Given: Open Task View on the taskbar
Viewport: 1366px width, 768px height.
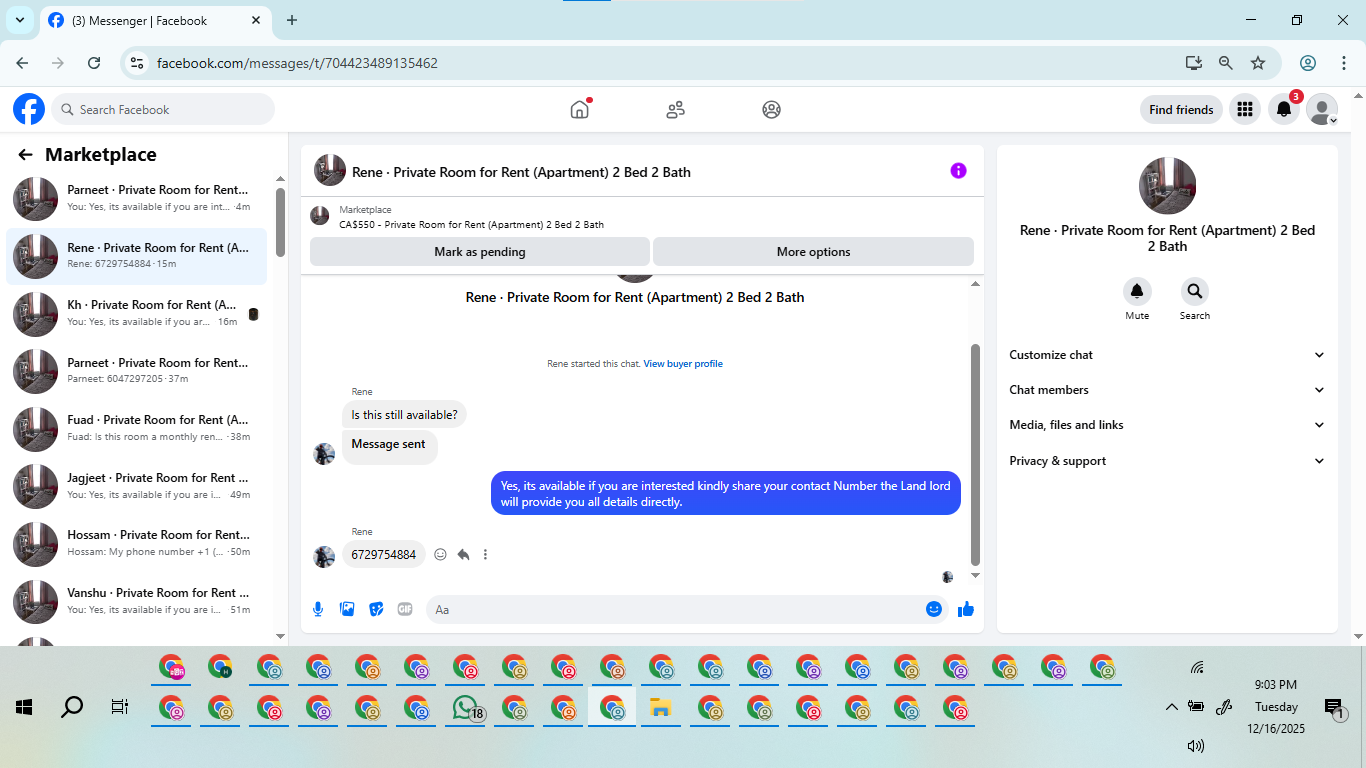Looking at the screenshot, I should [x=119, y=707].
